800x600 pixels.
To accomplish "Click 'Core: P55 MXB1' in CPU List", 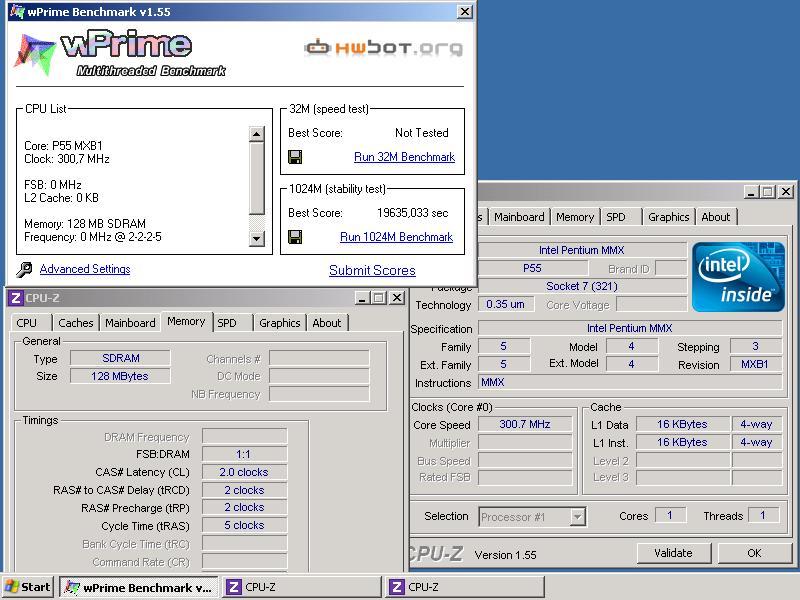I will coord(64,146).
